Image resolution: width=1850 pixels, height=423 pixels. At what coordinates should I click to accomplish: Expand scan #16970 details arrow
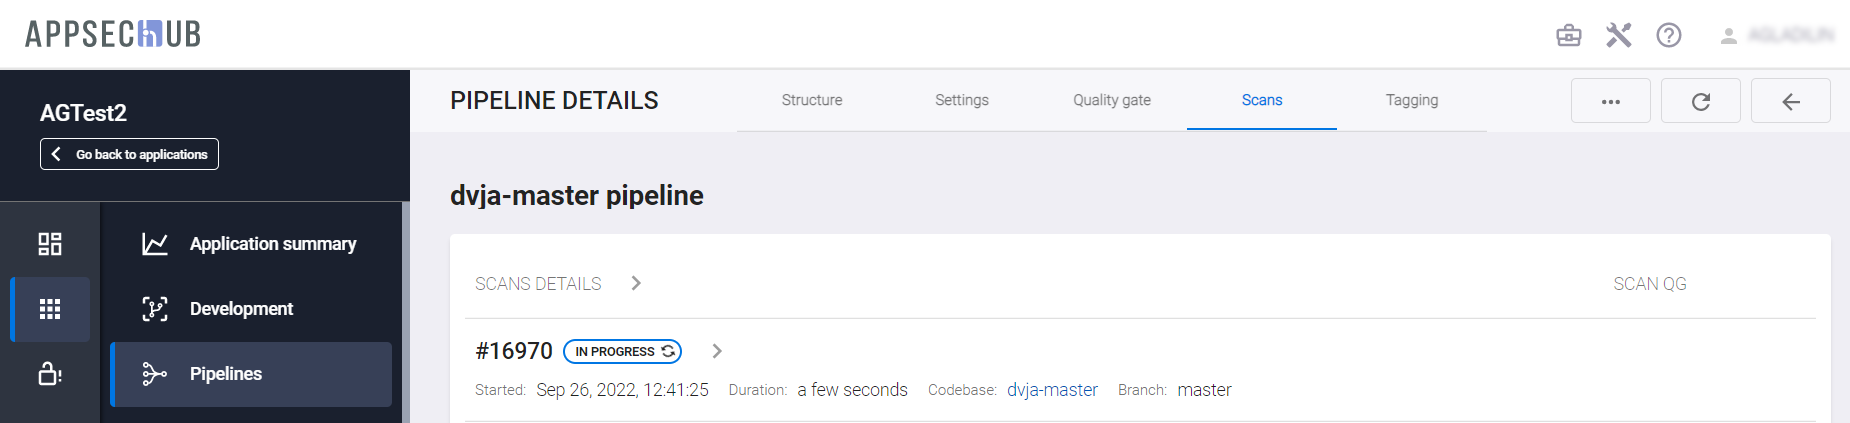[x=717, y=351]
